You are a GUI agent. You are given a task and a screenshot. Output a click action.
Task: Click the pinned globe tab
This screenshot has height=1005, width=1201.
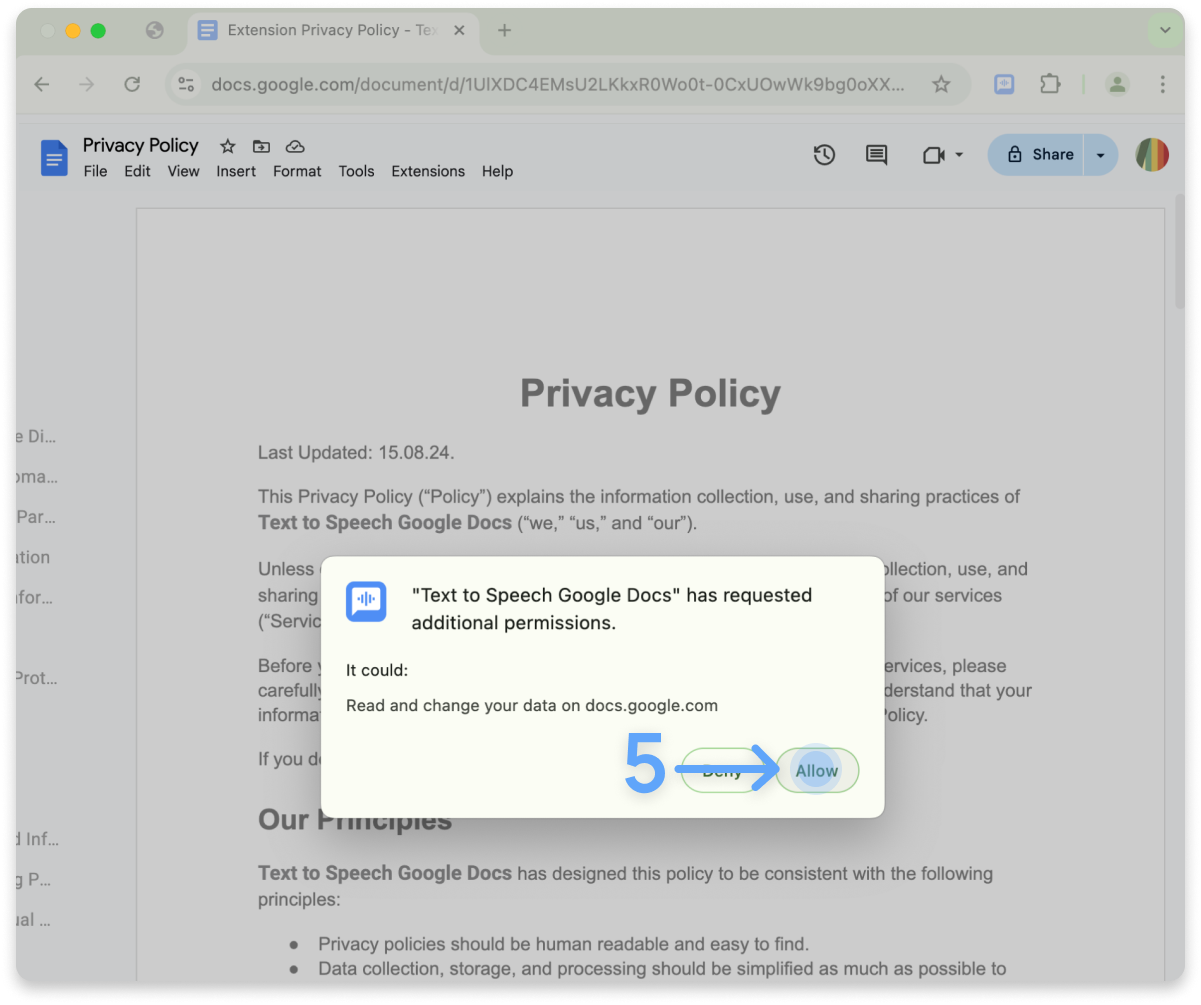click(154, 30)
